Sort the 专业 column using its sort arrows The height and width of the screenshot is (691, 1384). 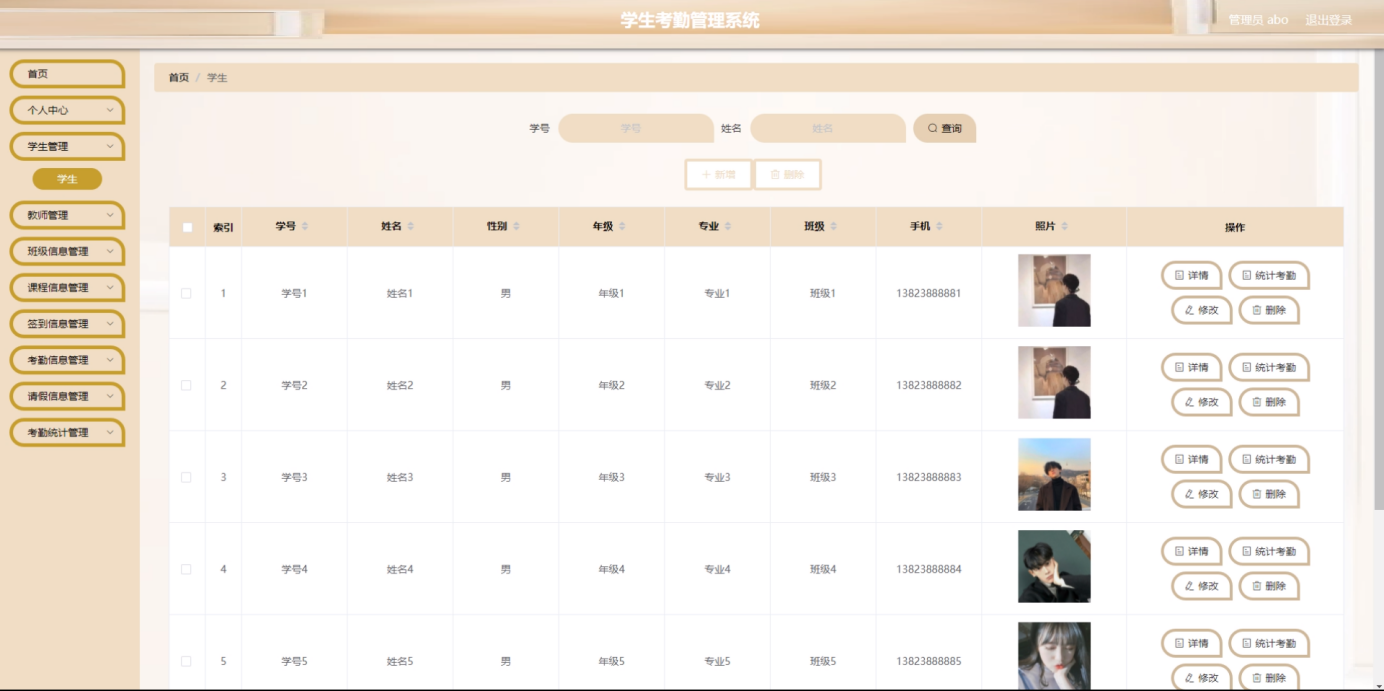point(728,227)
